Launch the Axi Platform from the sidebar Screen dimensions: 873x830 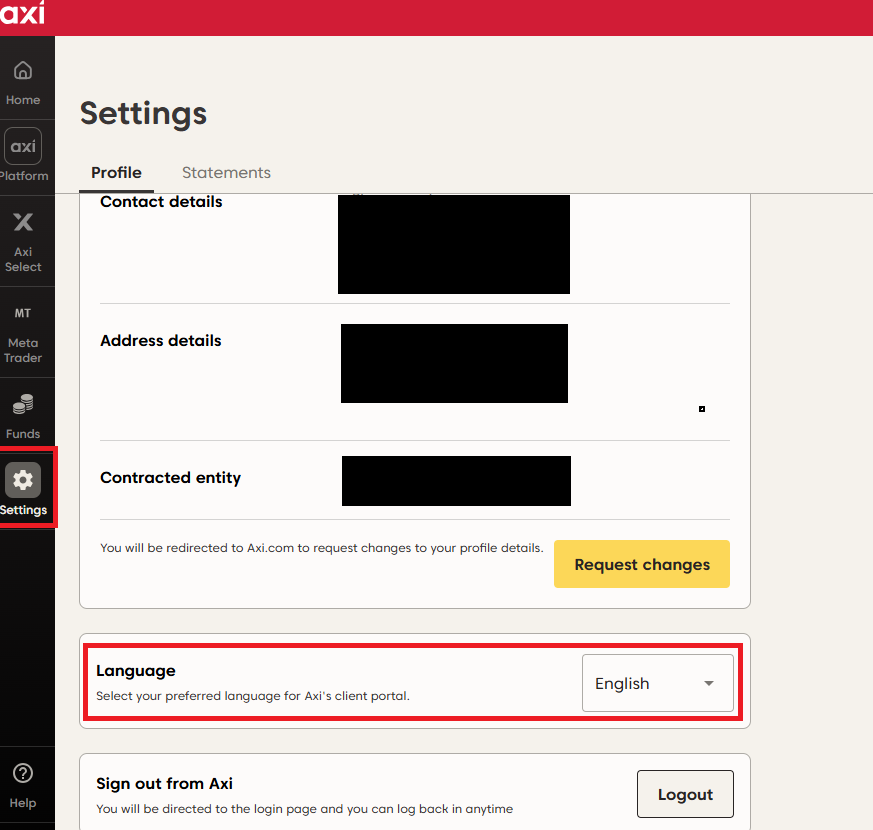tap(23, 153)
